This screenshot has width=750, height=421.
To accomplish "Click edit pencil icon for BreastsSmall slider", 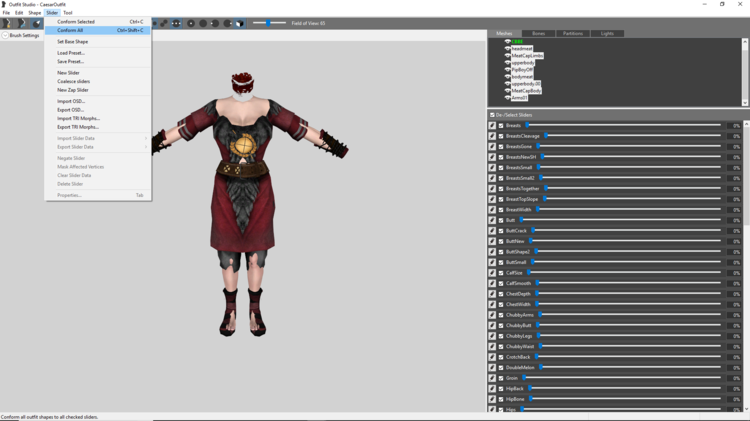I will (x=492, y=167).
